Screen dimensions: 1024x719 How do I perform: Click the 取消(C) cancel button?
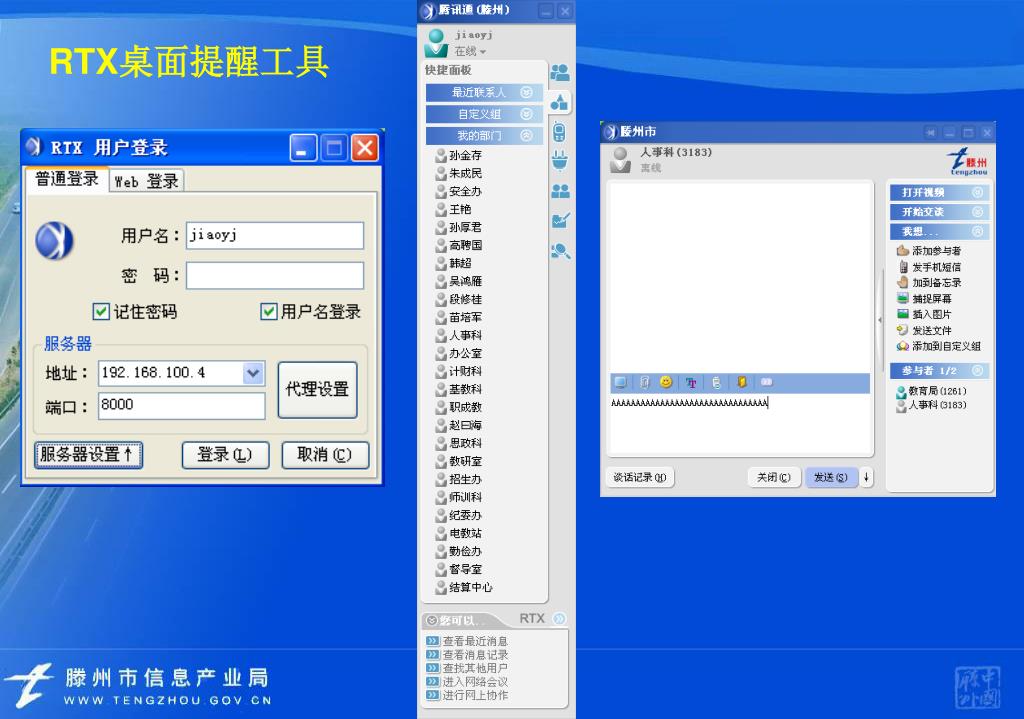(x=325, y=455)
